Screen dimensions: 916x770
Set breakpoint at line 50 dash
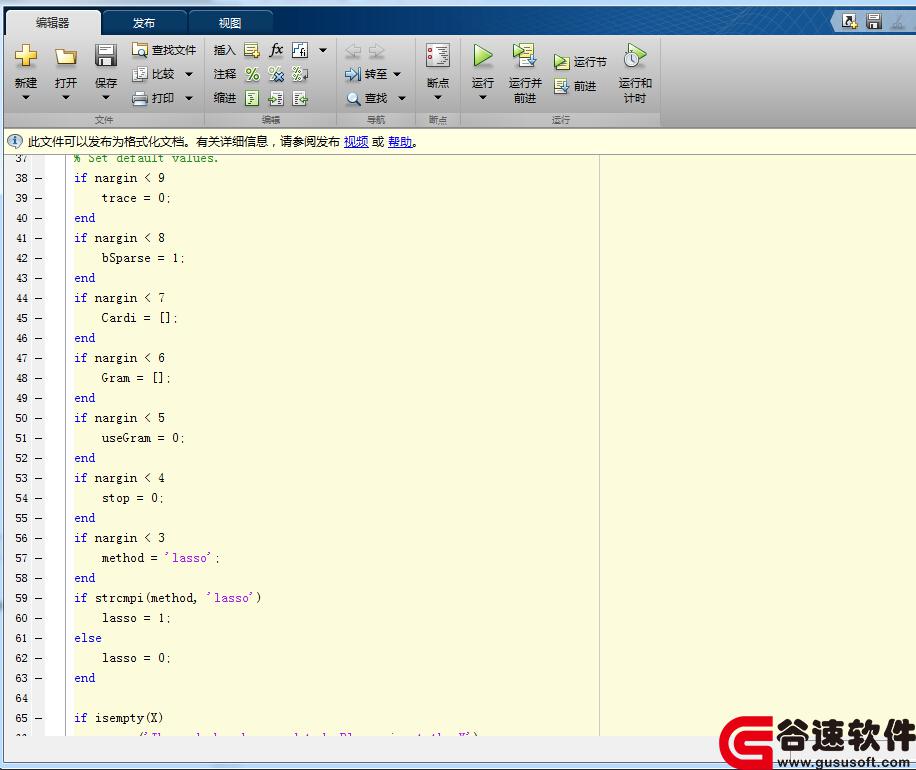tap(39, 418)
